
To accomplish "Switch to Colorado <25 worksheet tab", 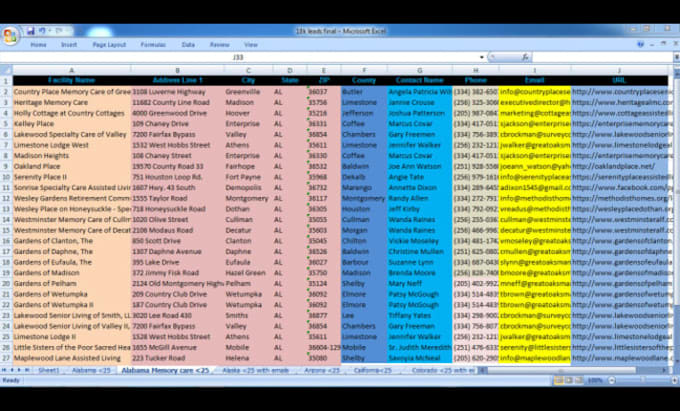I will 443,370.
